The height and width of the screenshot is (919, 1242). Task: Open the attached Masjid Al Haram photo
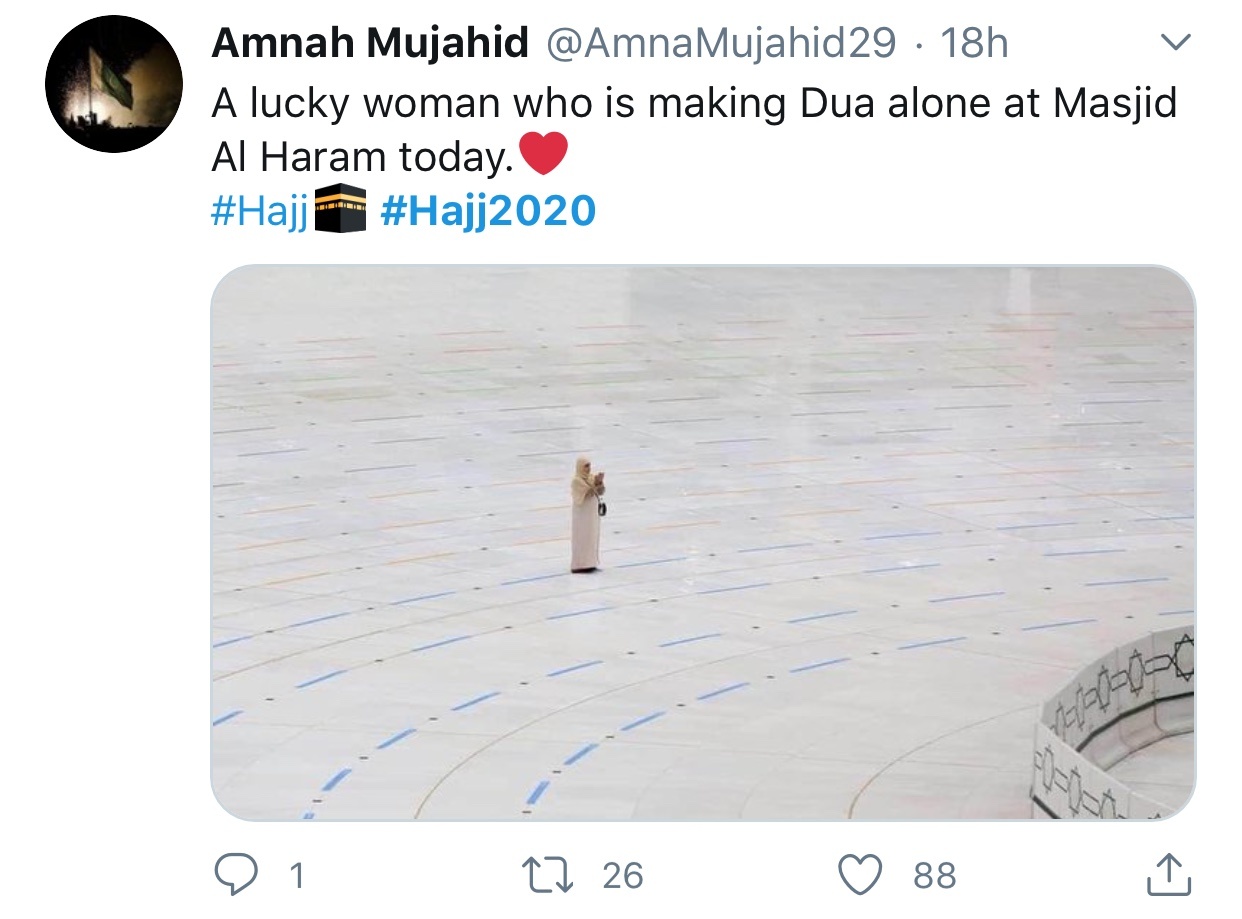click(703, 542)
